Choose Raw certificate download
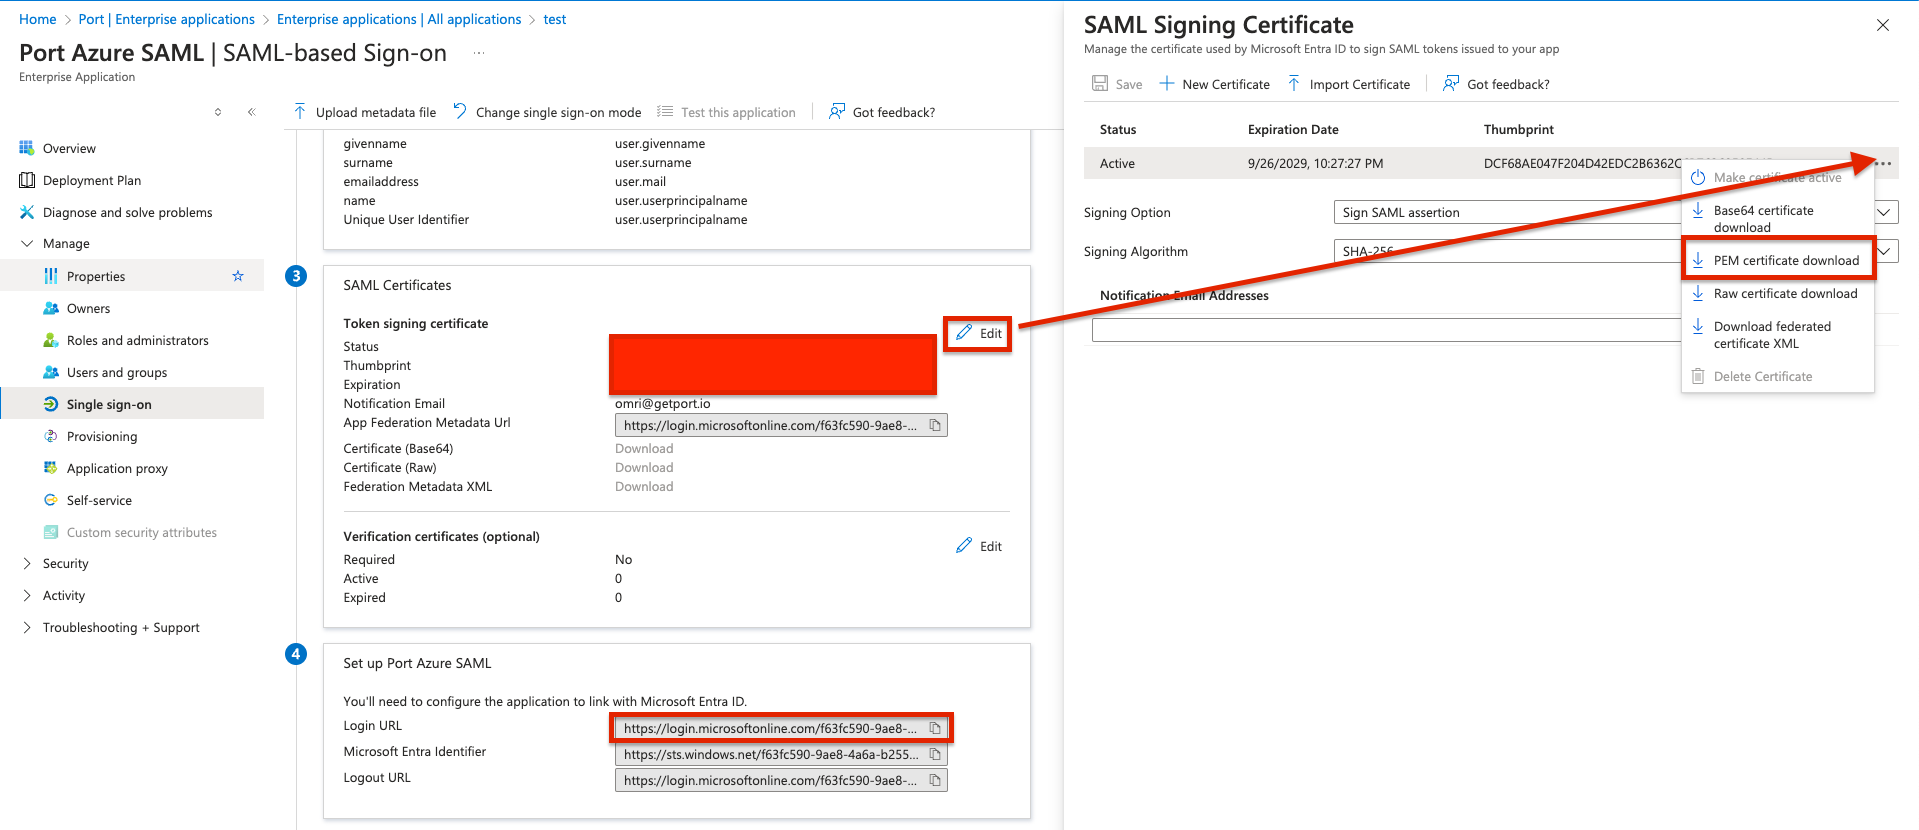 1777,293
